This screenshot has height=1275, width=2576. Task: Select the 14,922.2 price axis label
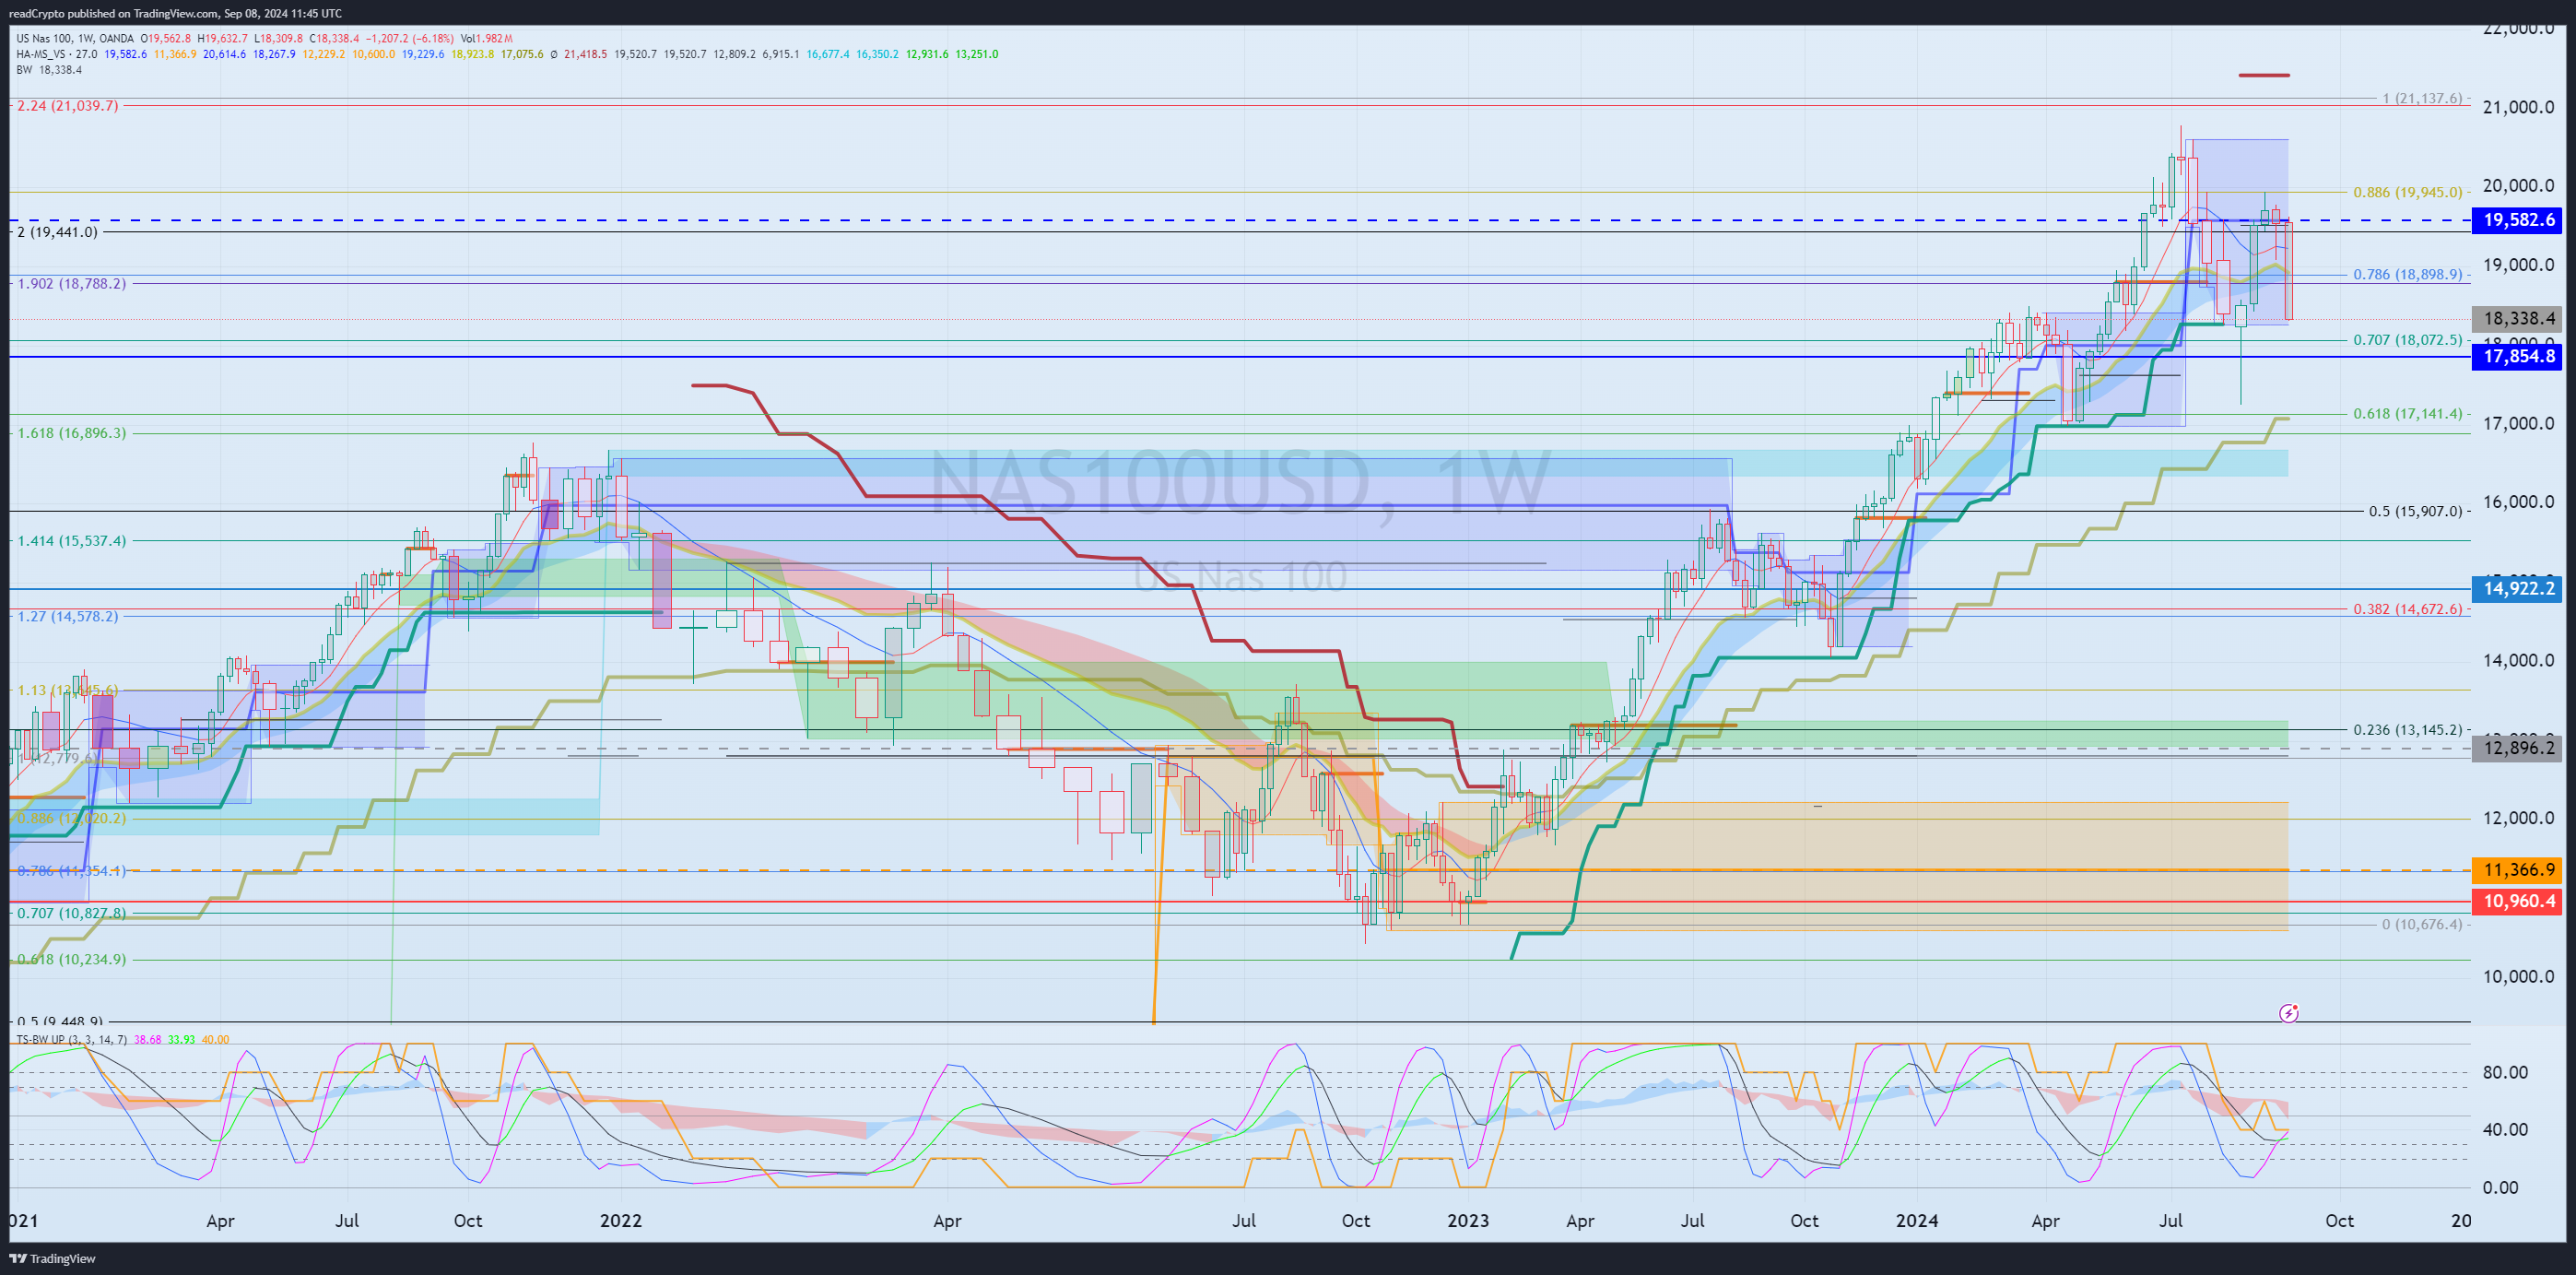tap(2516, 589)
